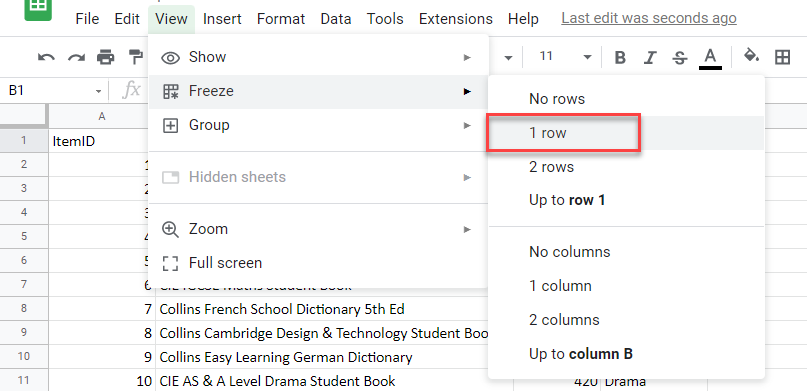Open the Insert menu
This screenshot has height=391, width=807.
(222, 19)
